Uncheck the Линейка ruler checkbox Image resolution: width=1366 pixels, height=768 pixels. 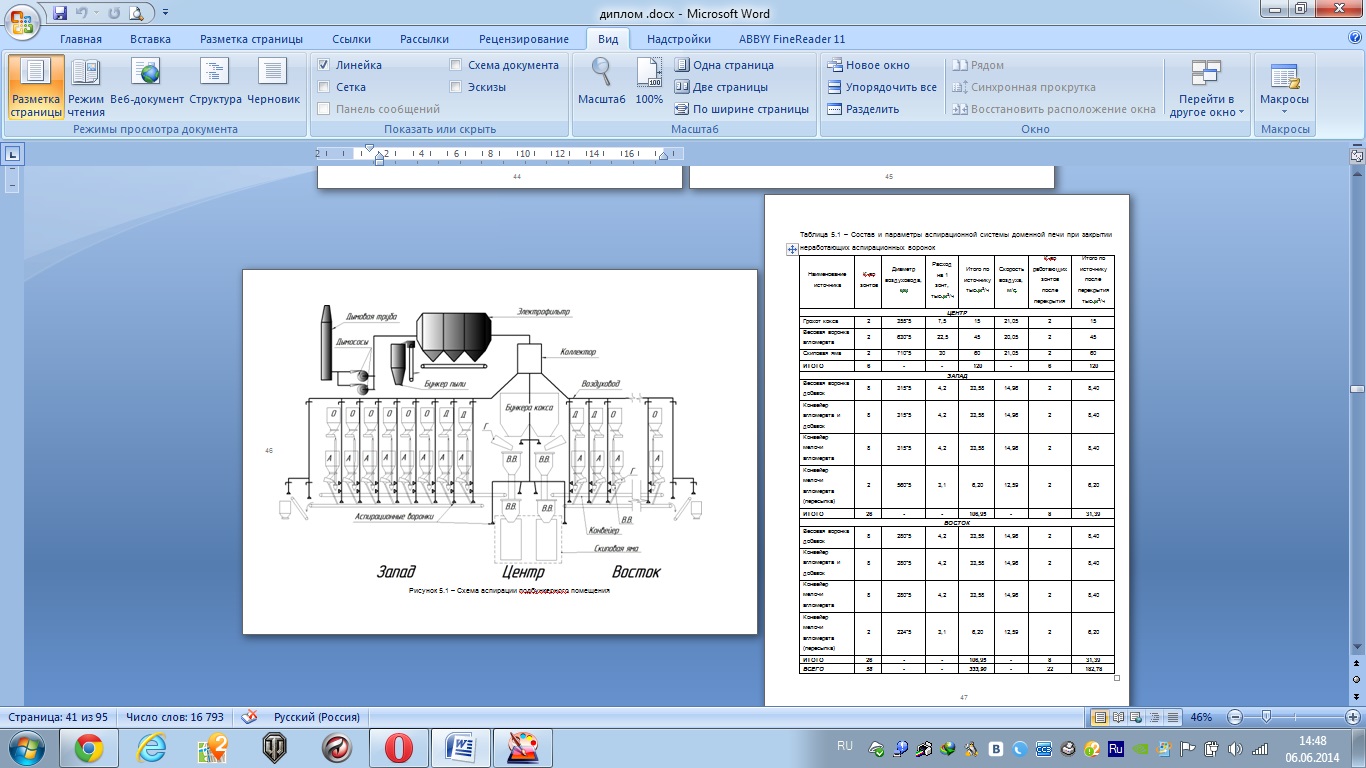(324, 65)
